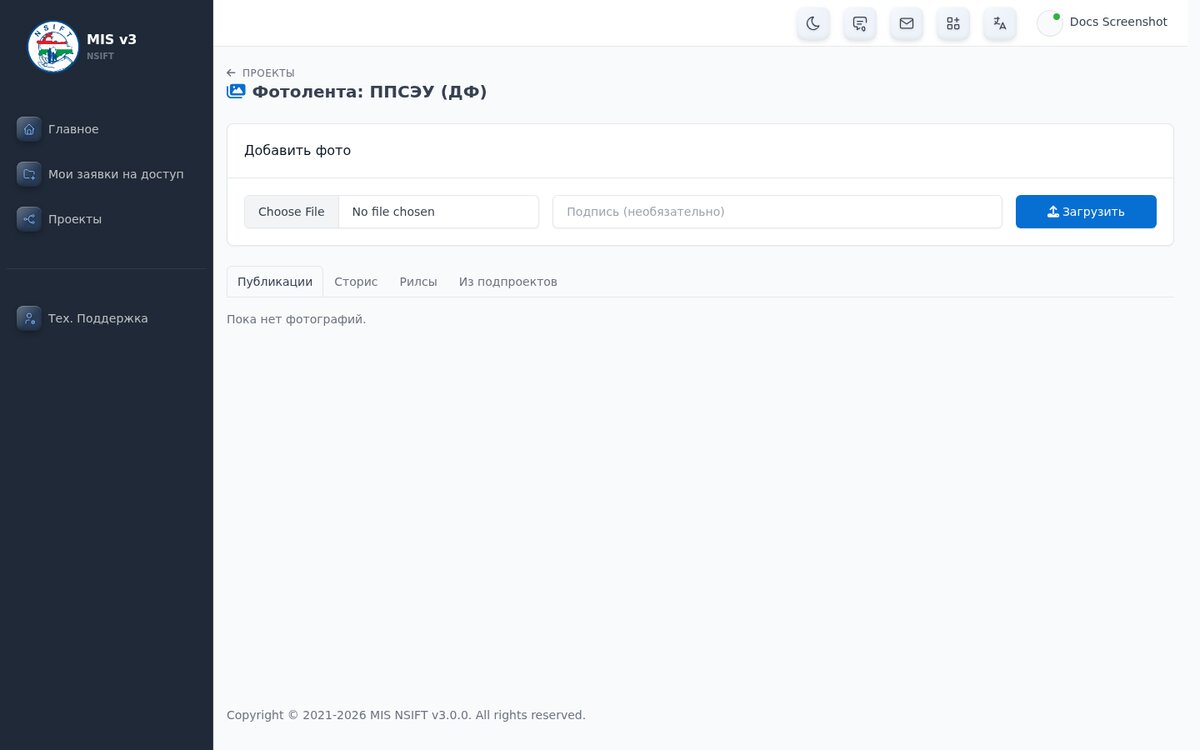Open Мои заявки на доступ sidebar item
The height and width of the screenshot is (750, 1200).
pos(106,174)
